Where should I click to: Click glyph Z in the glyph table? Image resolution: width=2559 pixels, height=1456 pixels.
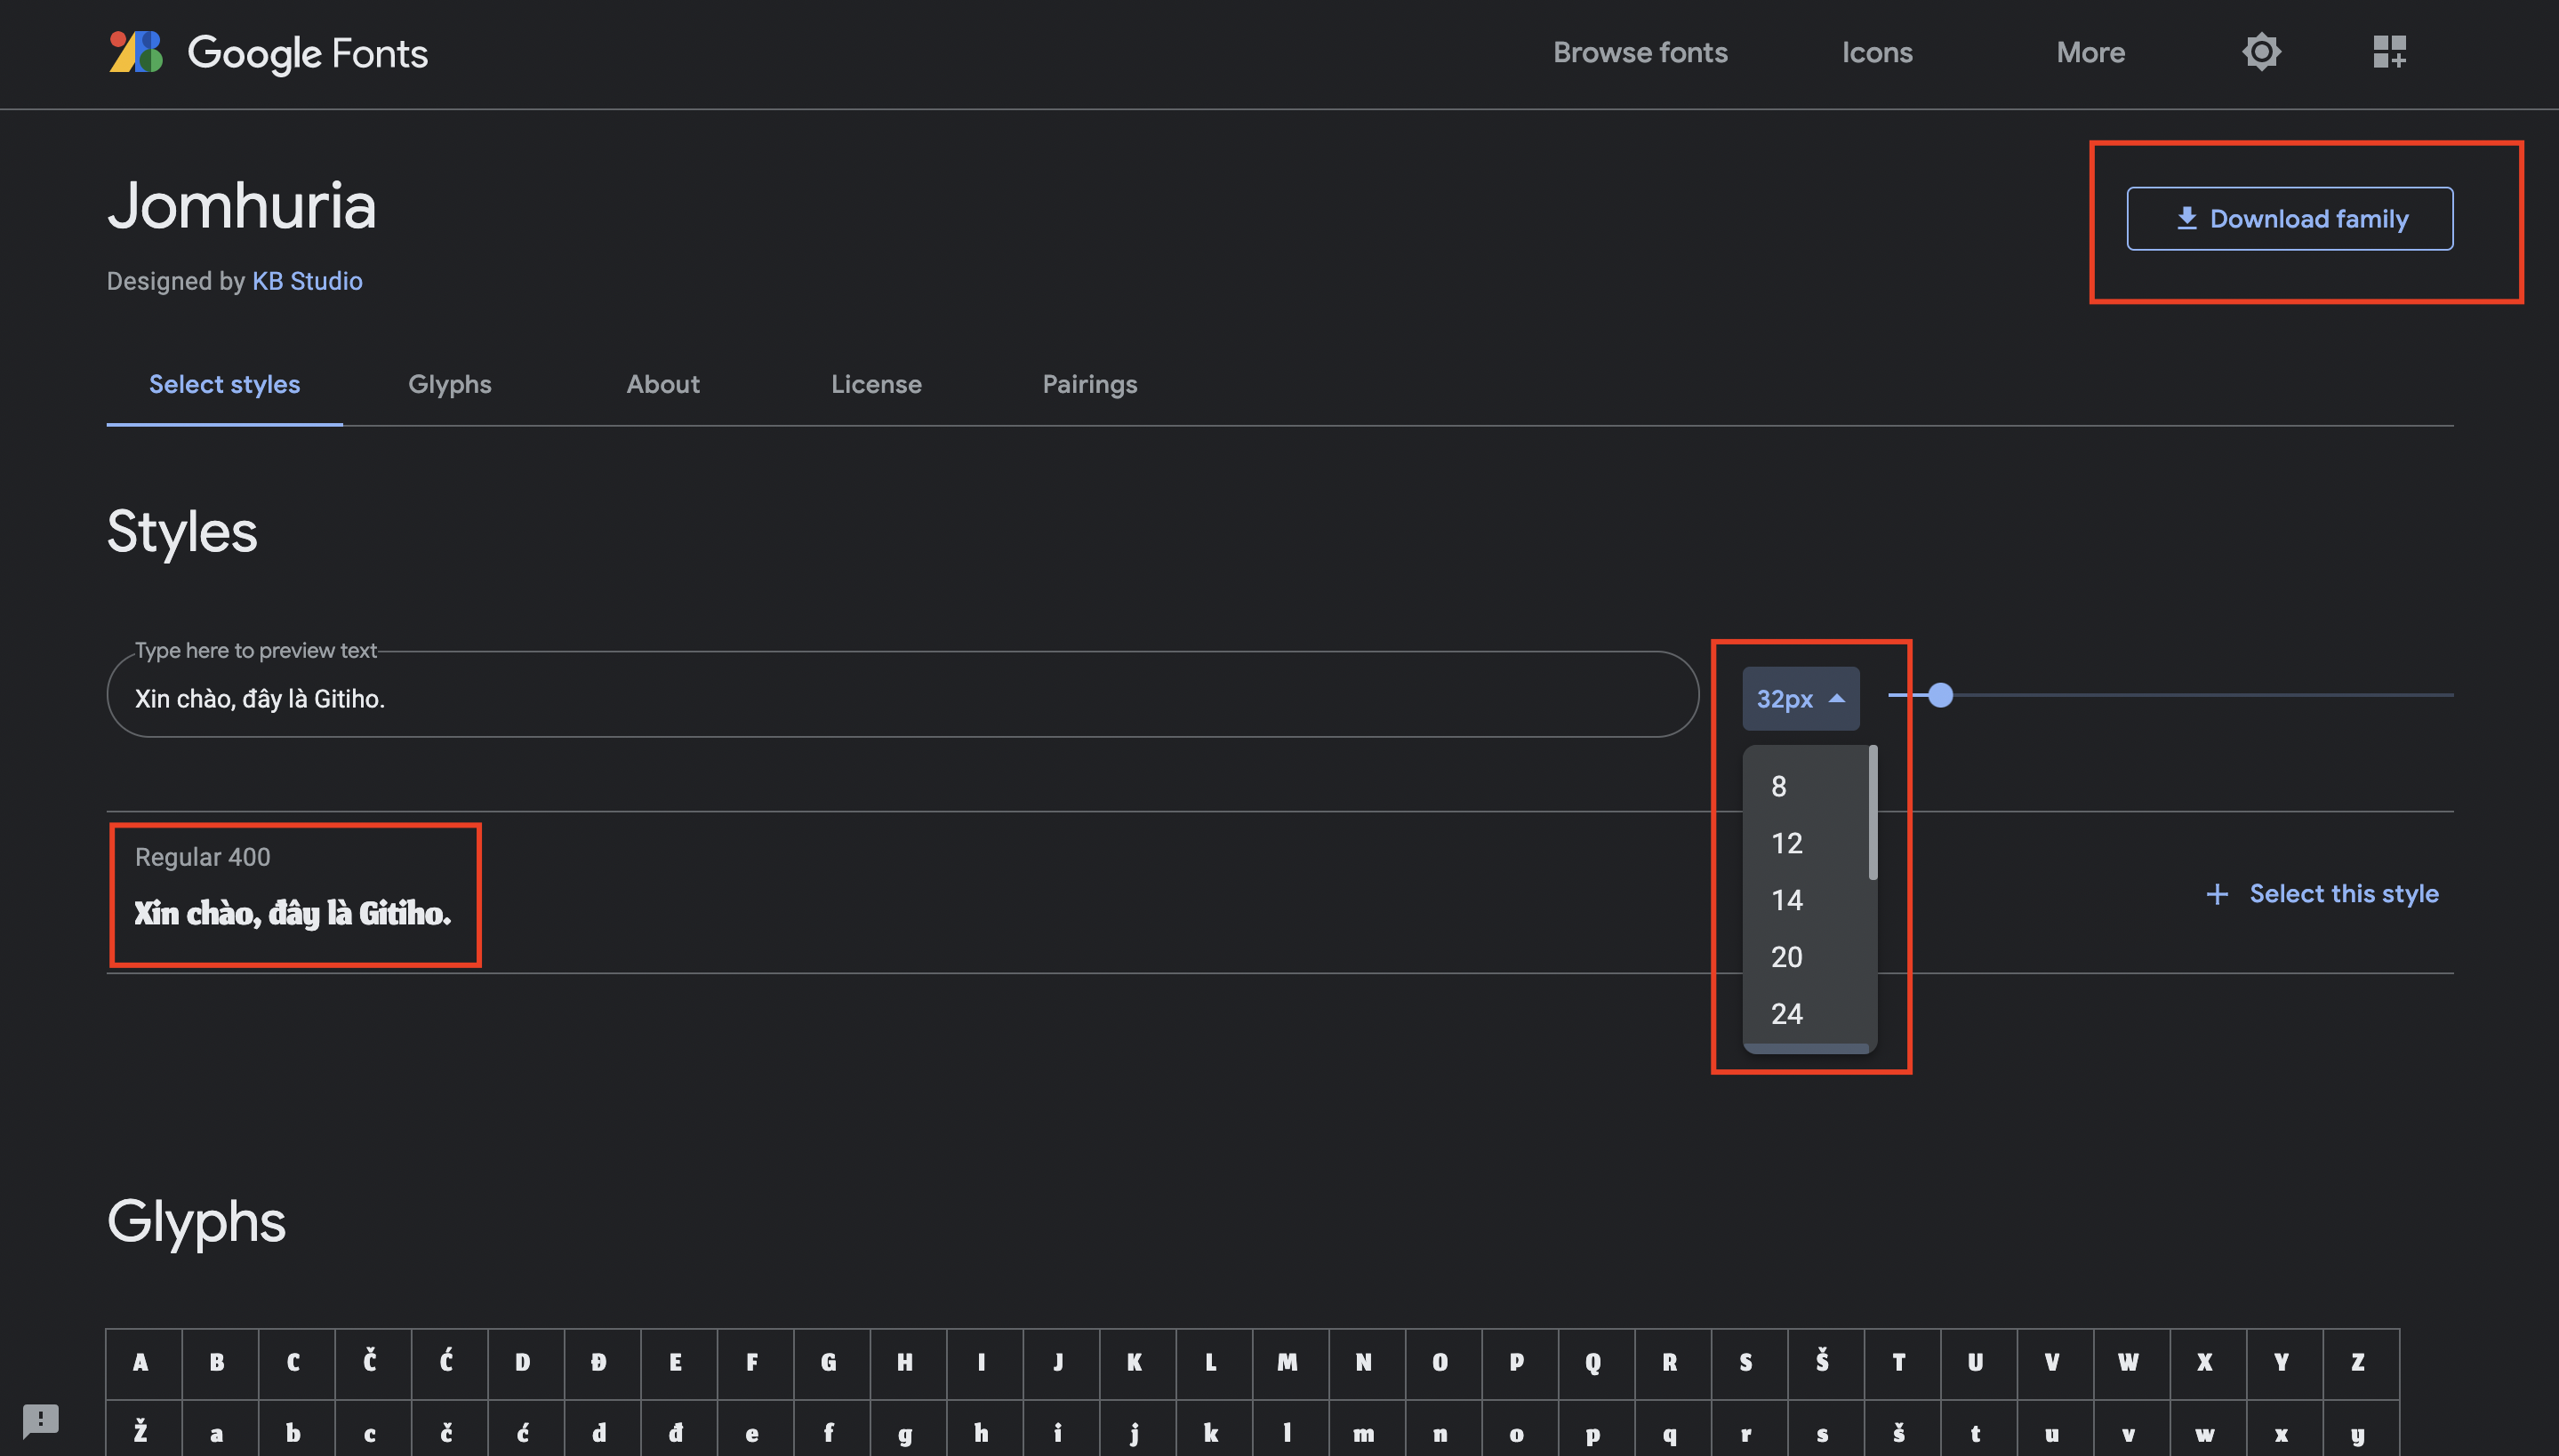2360,1363
